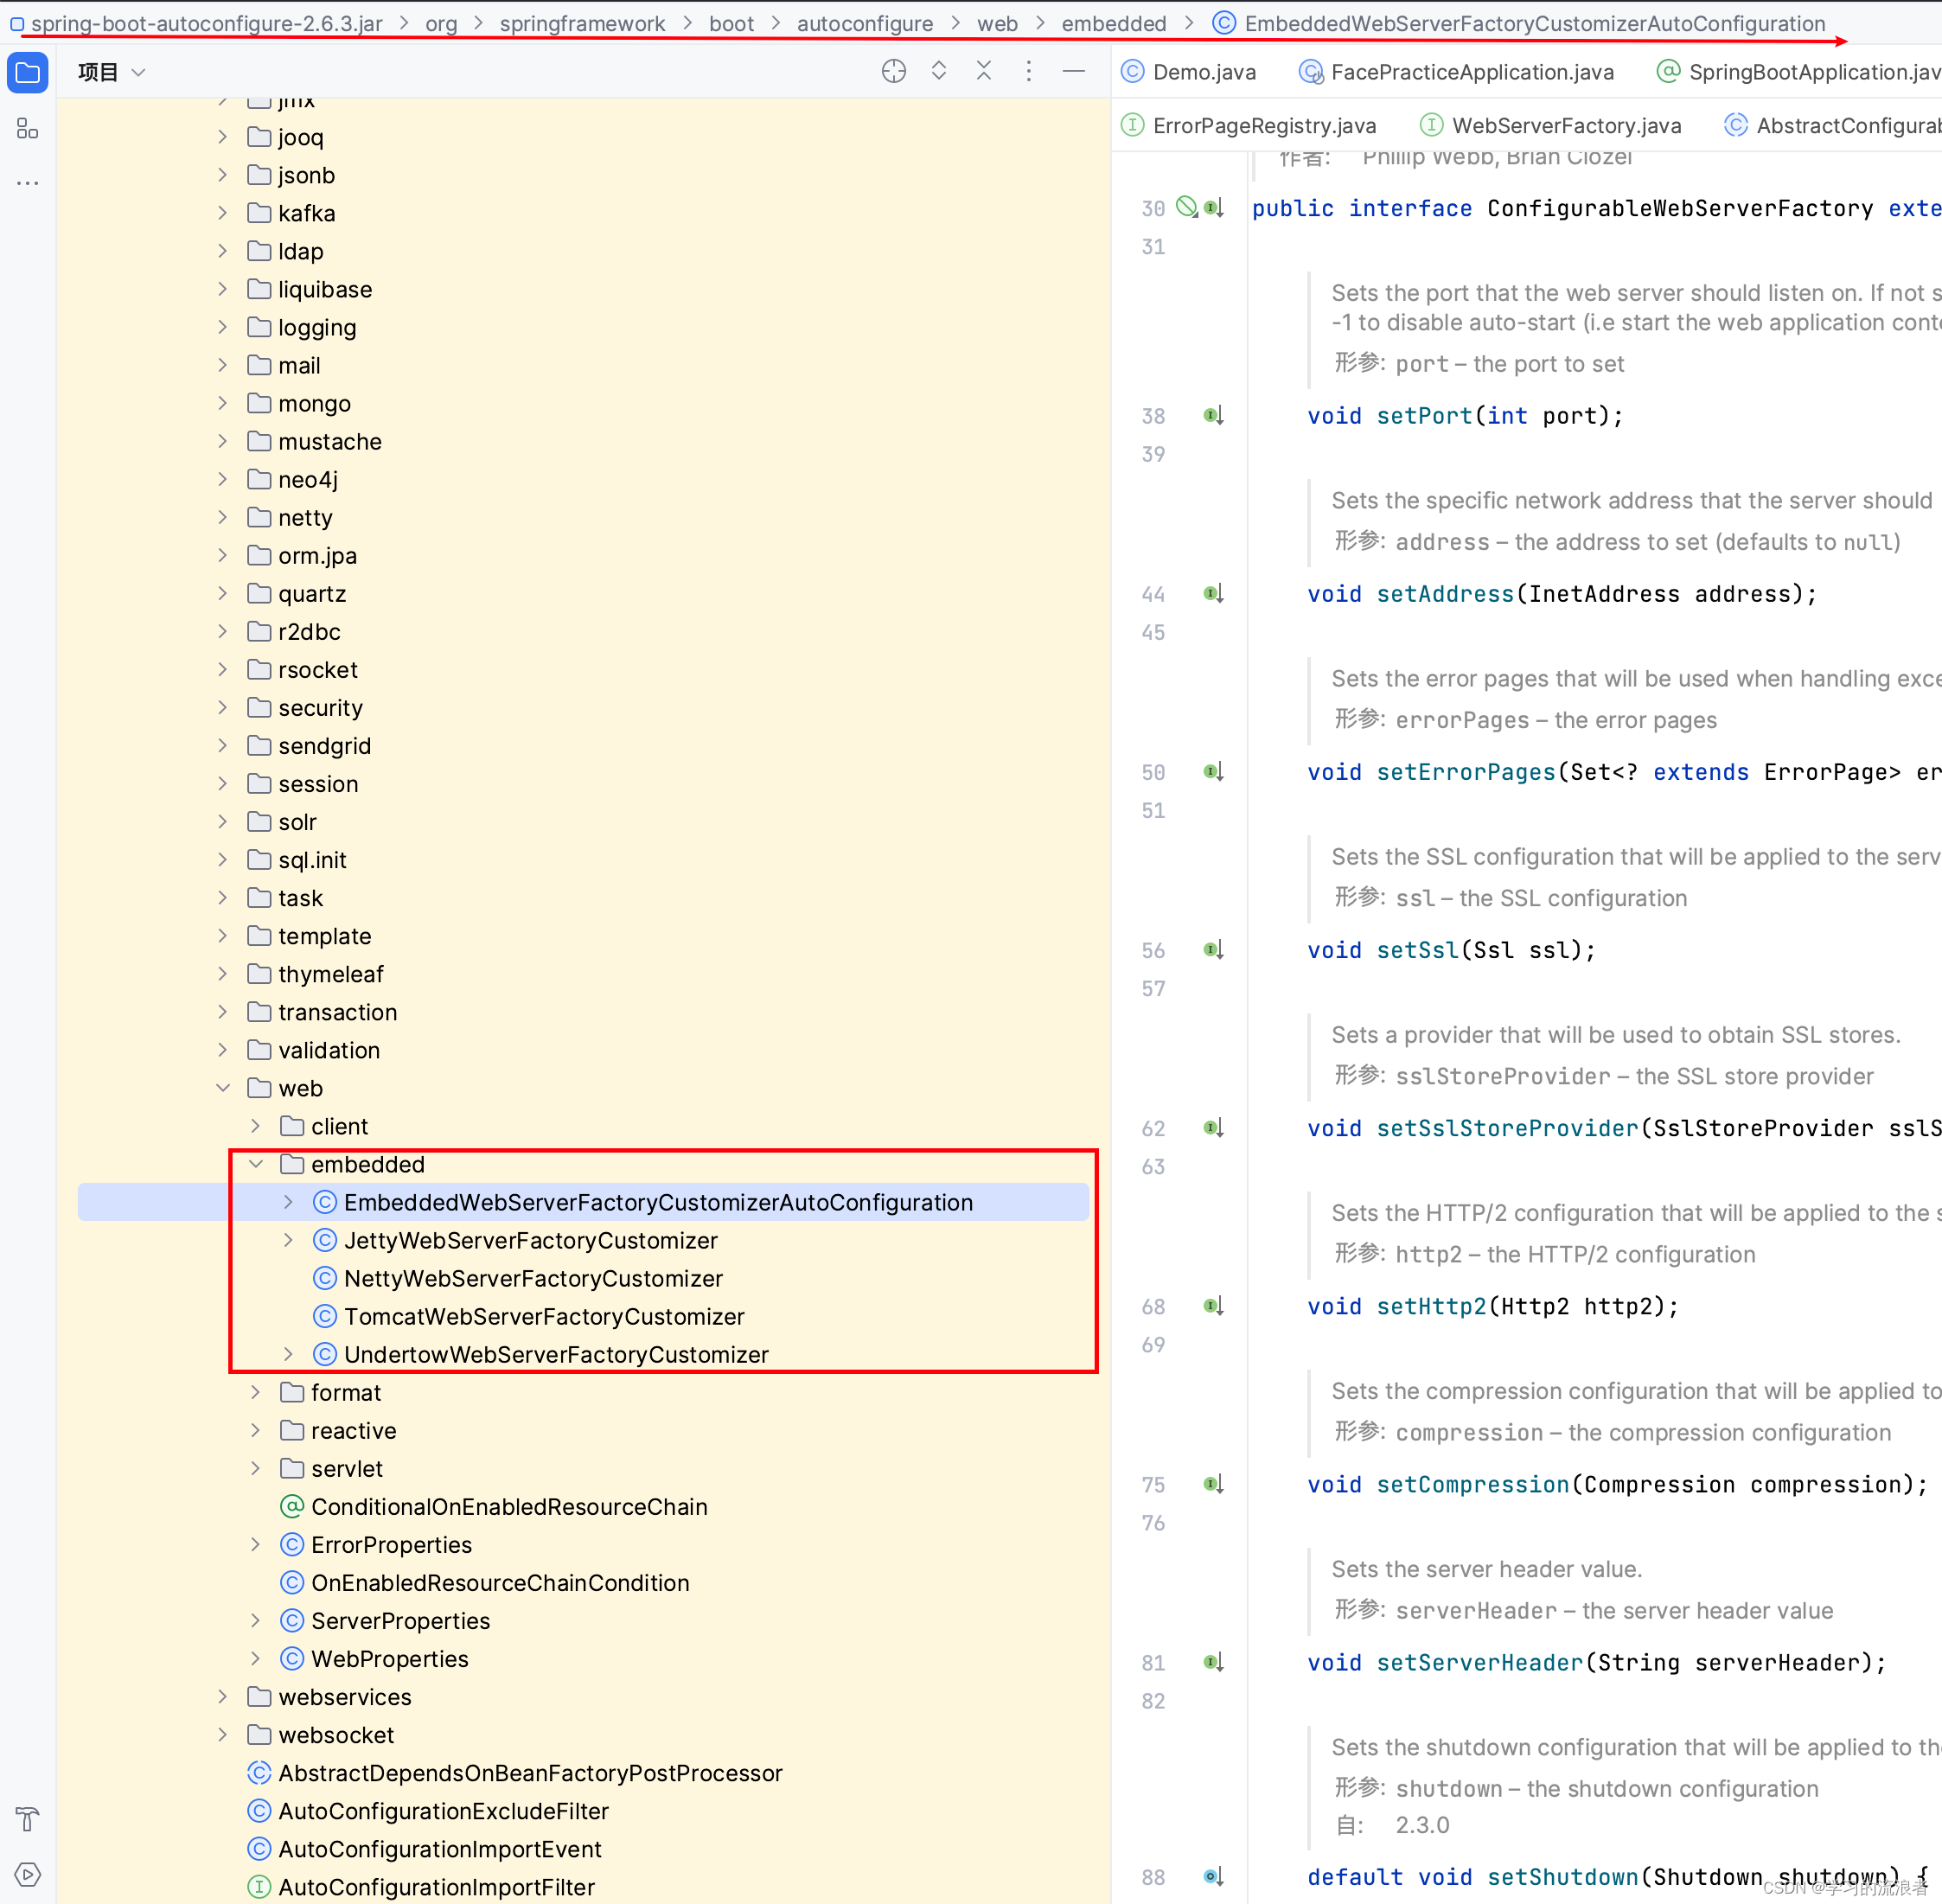1942x1904 pixels.
Task: Open the 项目 view dropdown
Action: coord(112,72)
